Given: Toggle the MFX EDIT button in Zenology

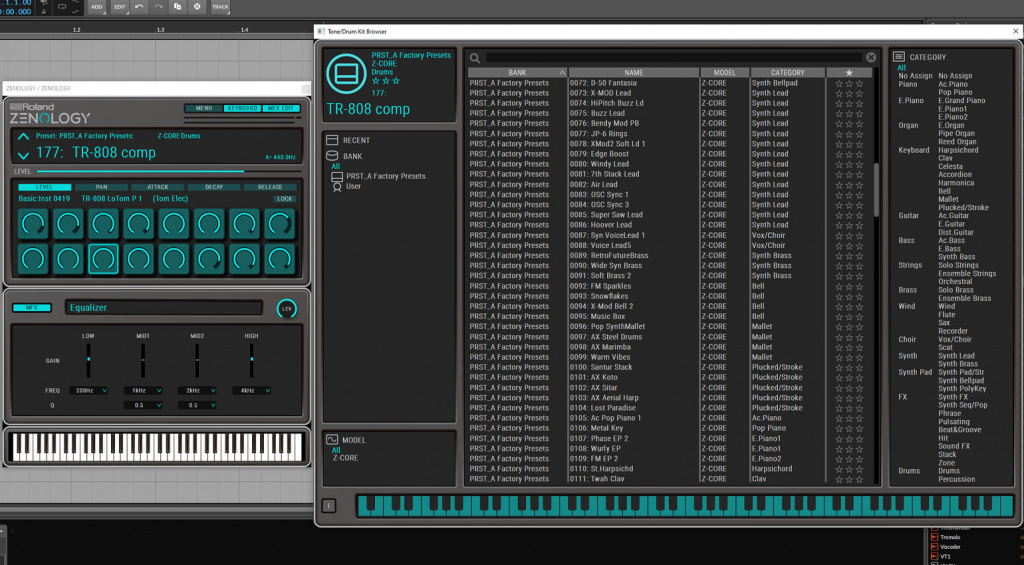Looking at the screenshot, I should click(x=281, y=108).
